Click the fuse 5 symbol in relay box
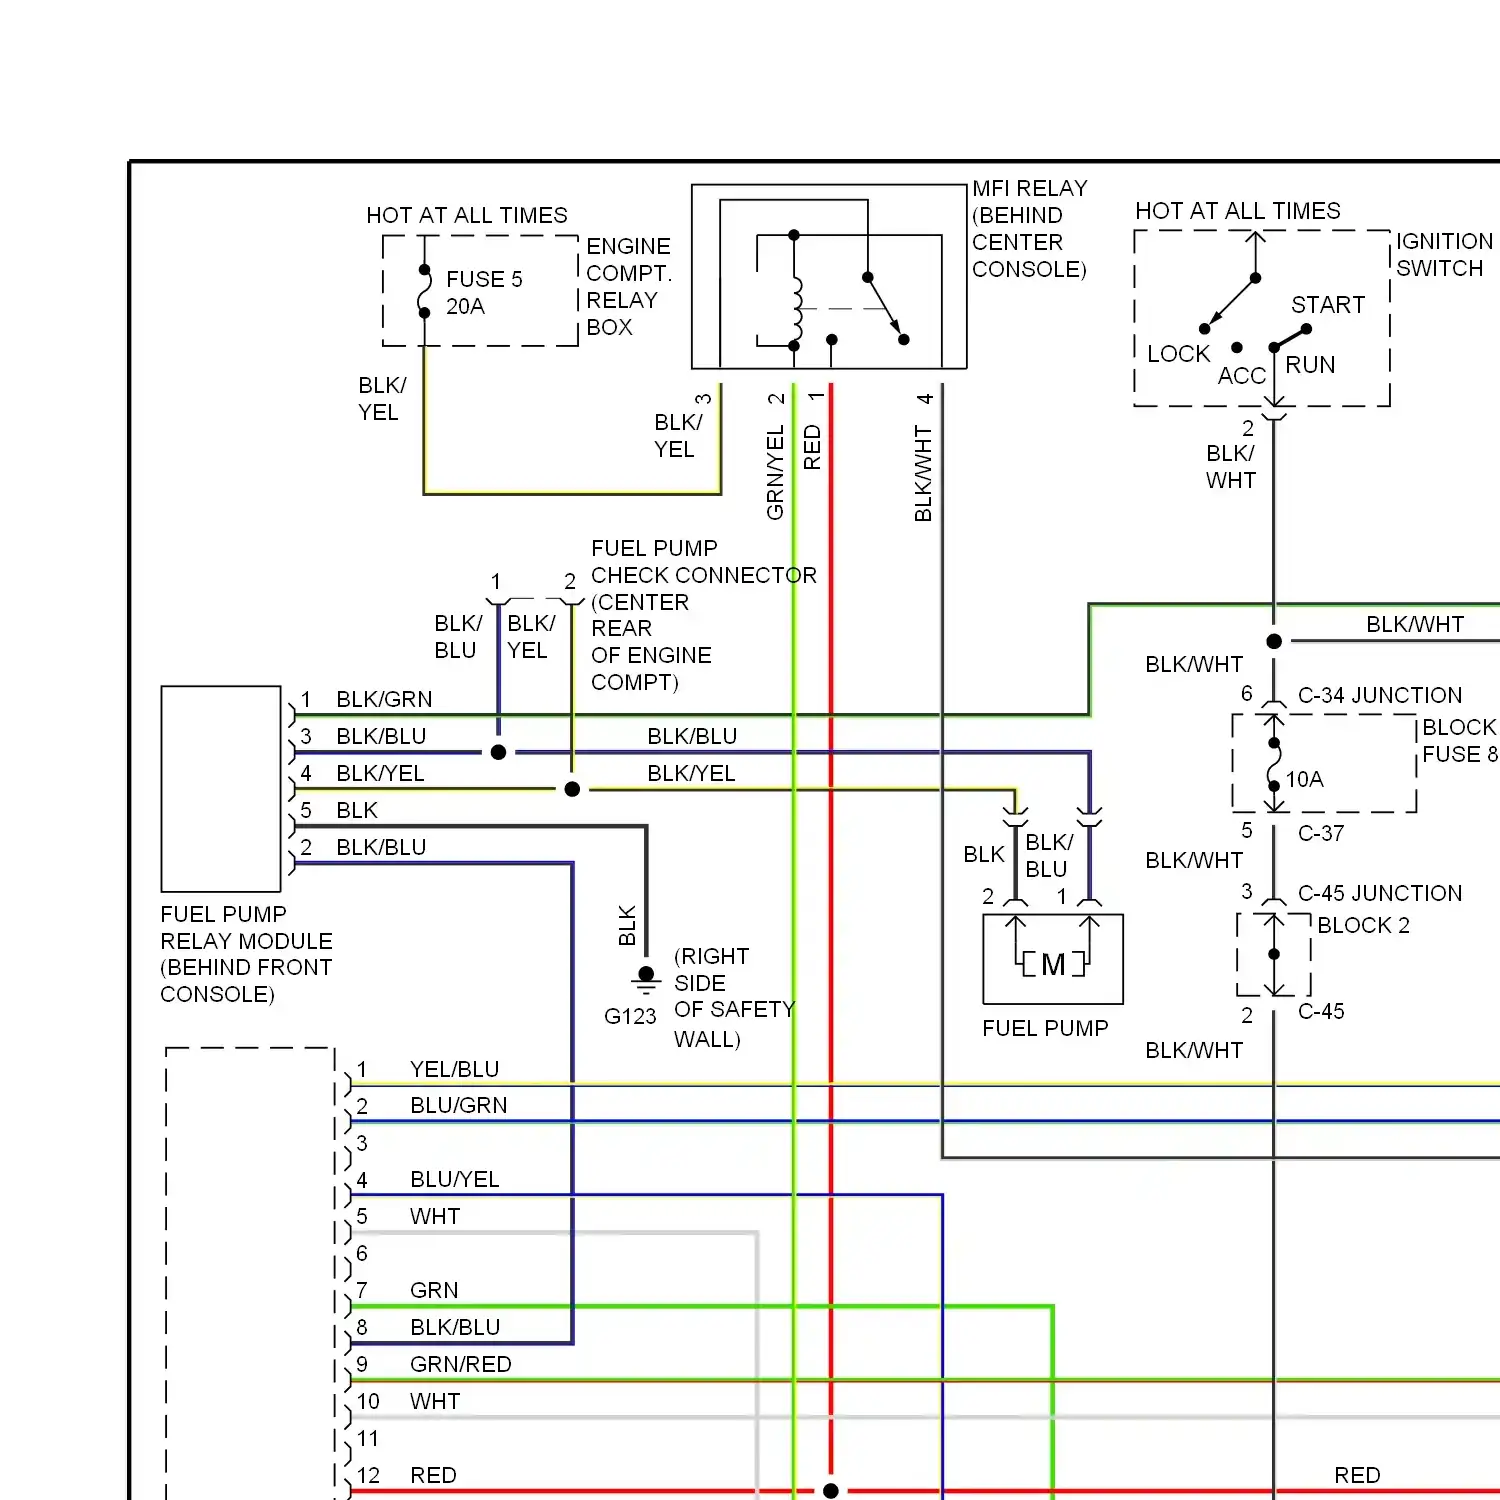This screenshot has width=1500, height=1500. [424, 291]
